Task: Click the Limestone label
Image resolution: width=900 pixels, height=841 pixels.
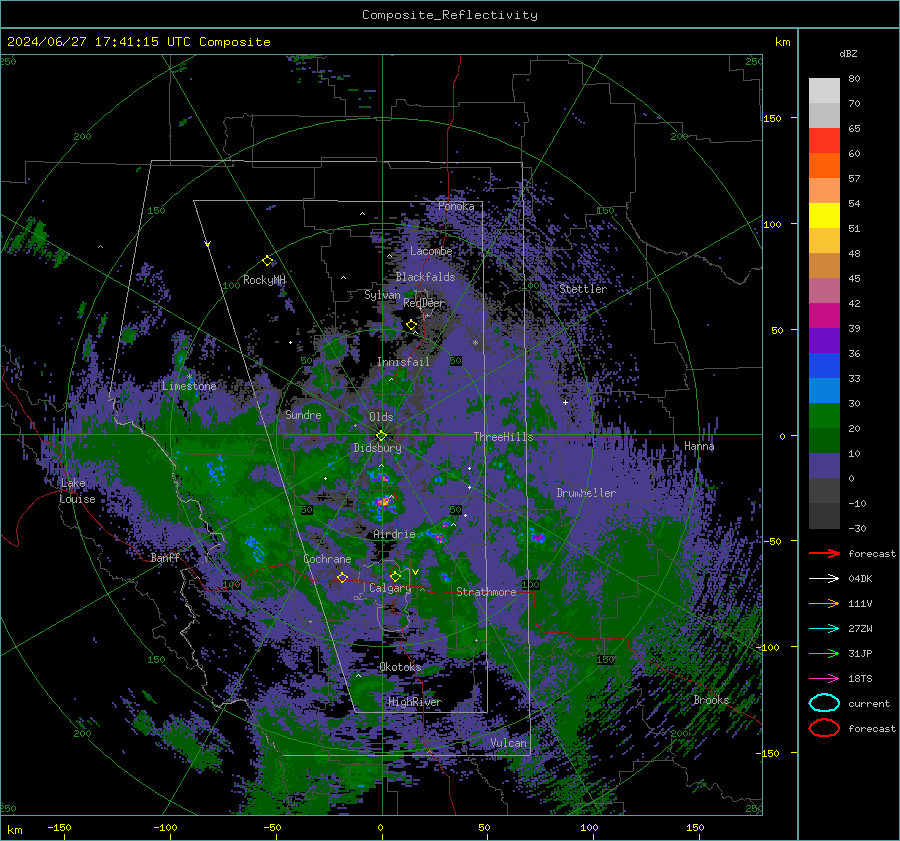Action: click(x=189, y=386)
